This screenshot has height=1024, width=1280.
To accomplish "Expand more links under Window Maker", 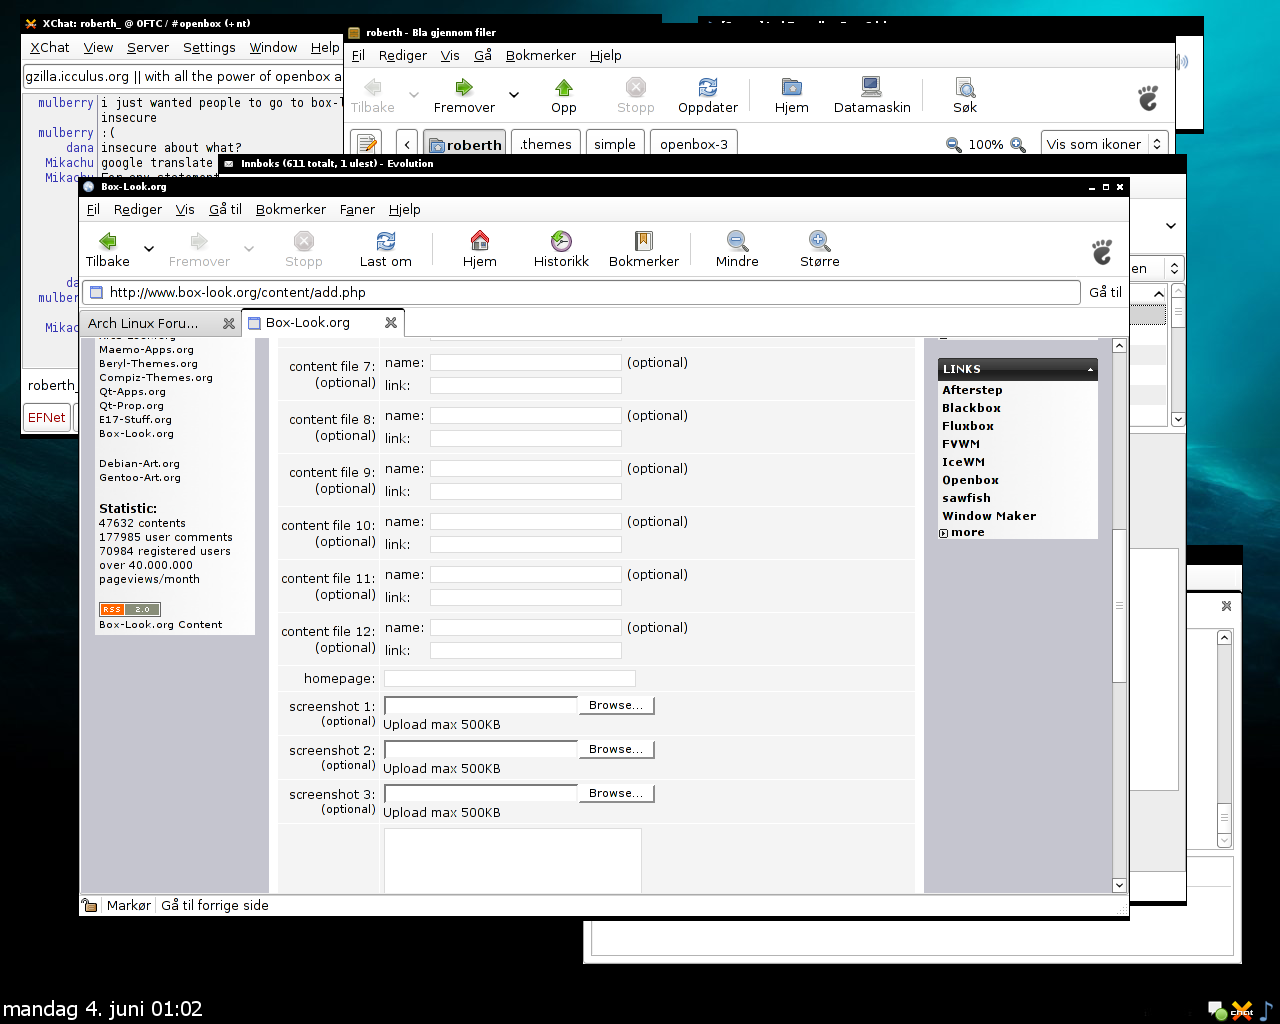I will [963, 533].
